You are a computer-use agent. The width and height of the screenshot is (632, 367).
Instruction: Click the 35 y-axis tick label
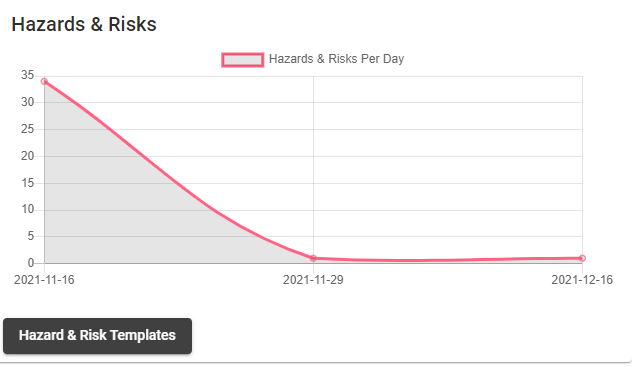27,75
